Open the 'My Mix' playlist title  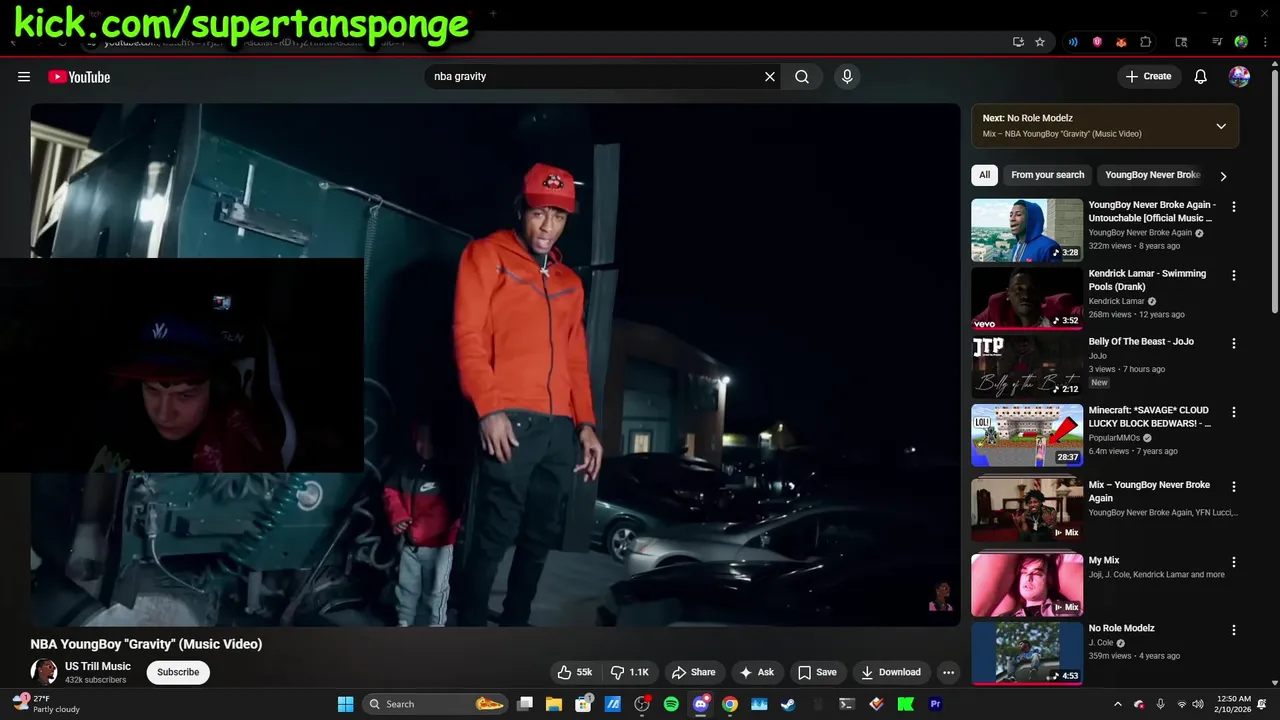coord(1104,561)
